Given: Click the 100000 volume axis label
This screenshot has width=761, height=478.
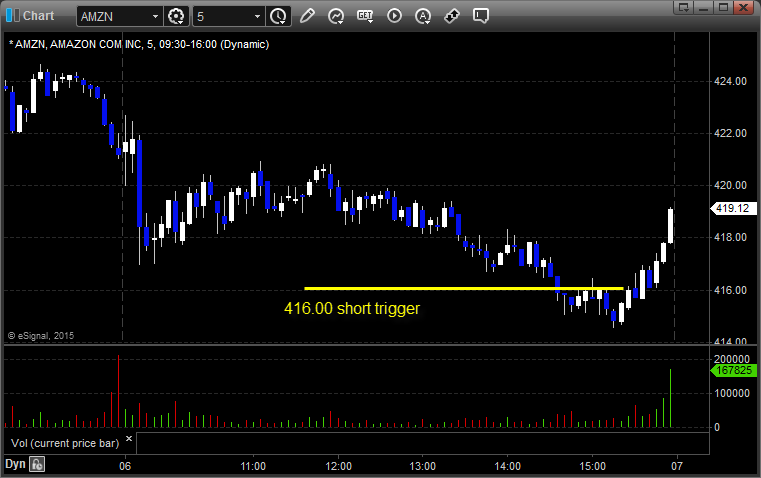Looking at the screenshot, I should click(732, 393).
